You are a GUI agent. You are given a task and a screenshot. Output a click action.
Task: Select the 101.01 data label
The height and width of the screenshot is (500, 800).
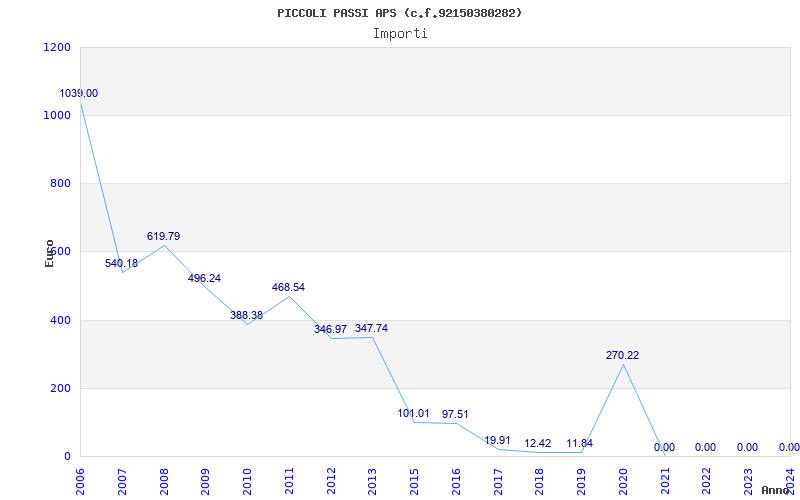414,413
